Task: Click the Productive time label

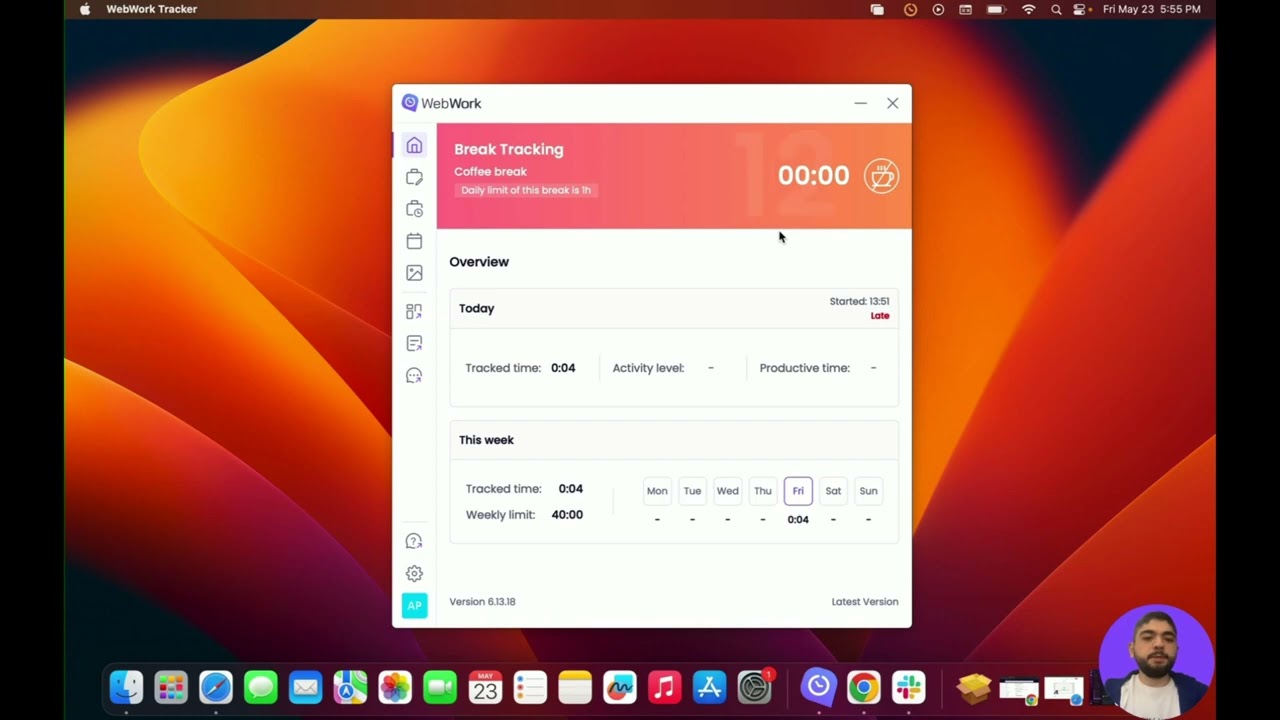Action: [x=804, y=368]
